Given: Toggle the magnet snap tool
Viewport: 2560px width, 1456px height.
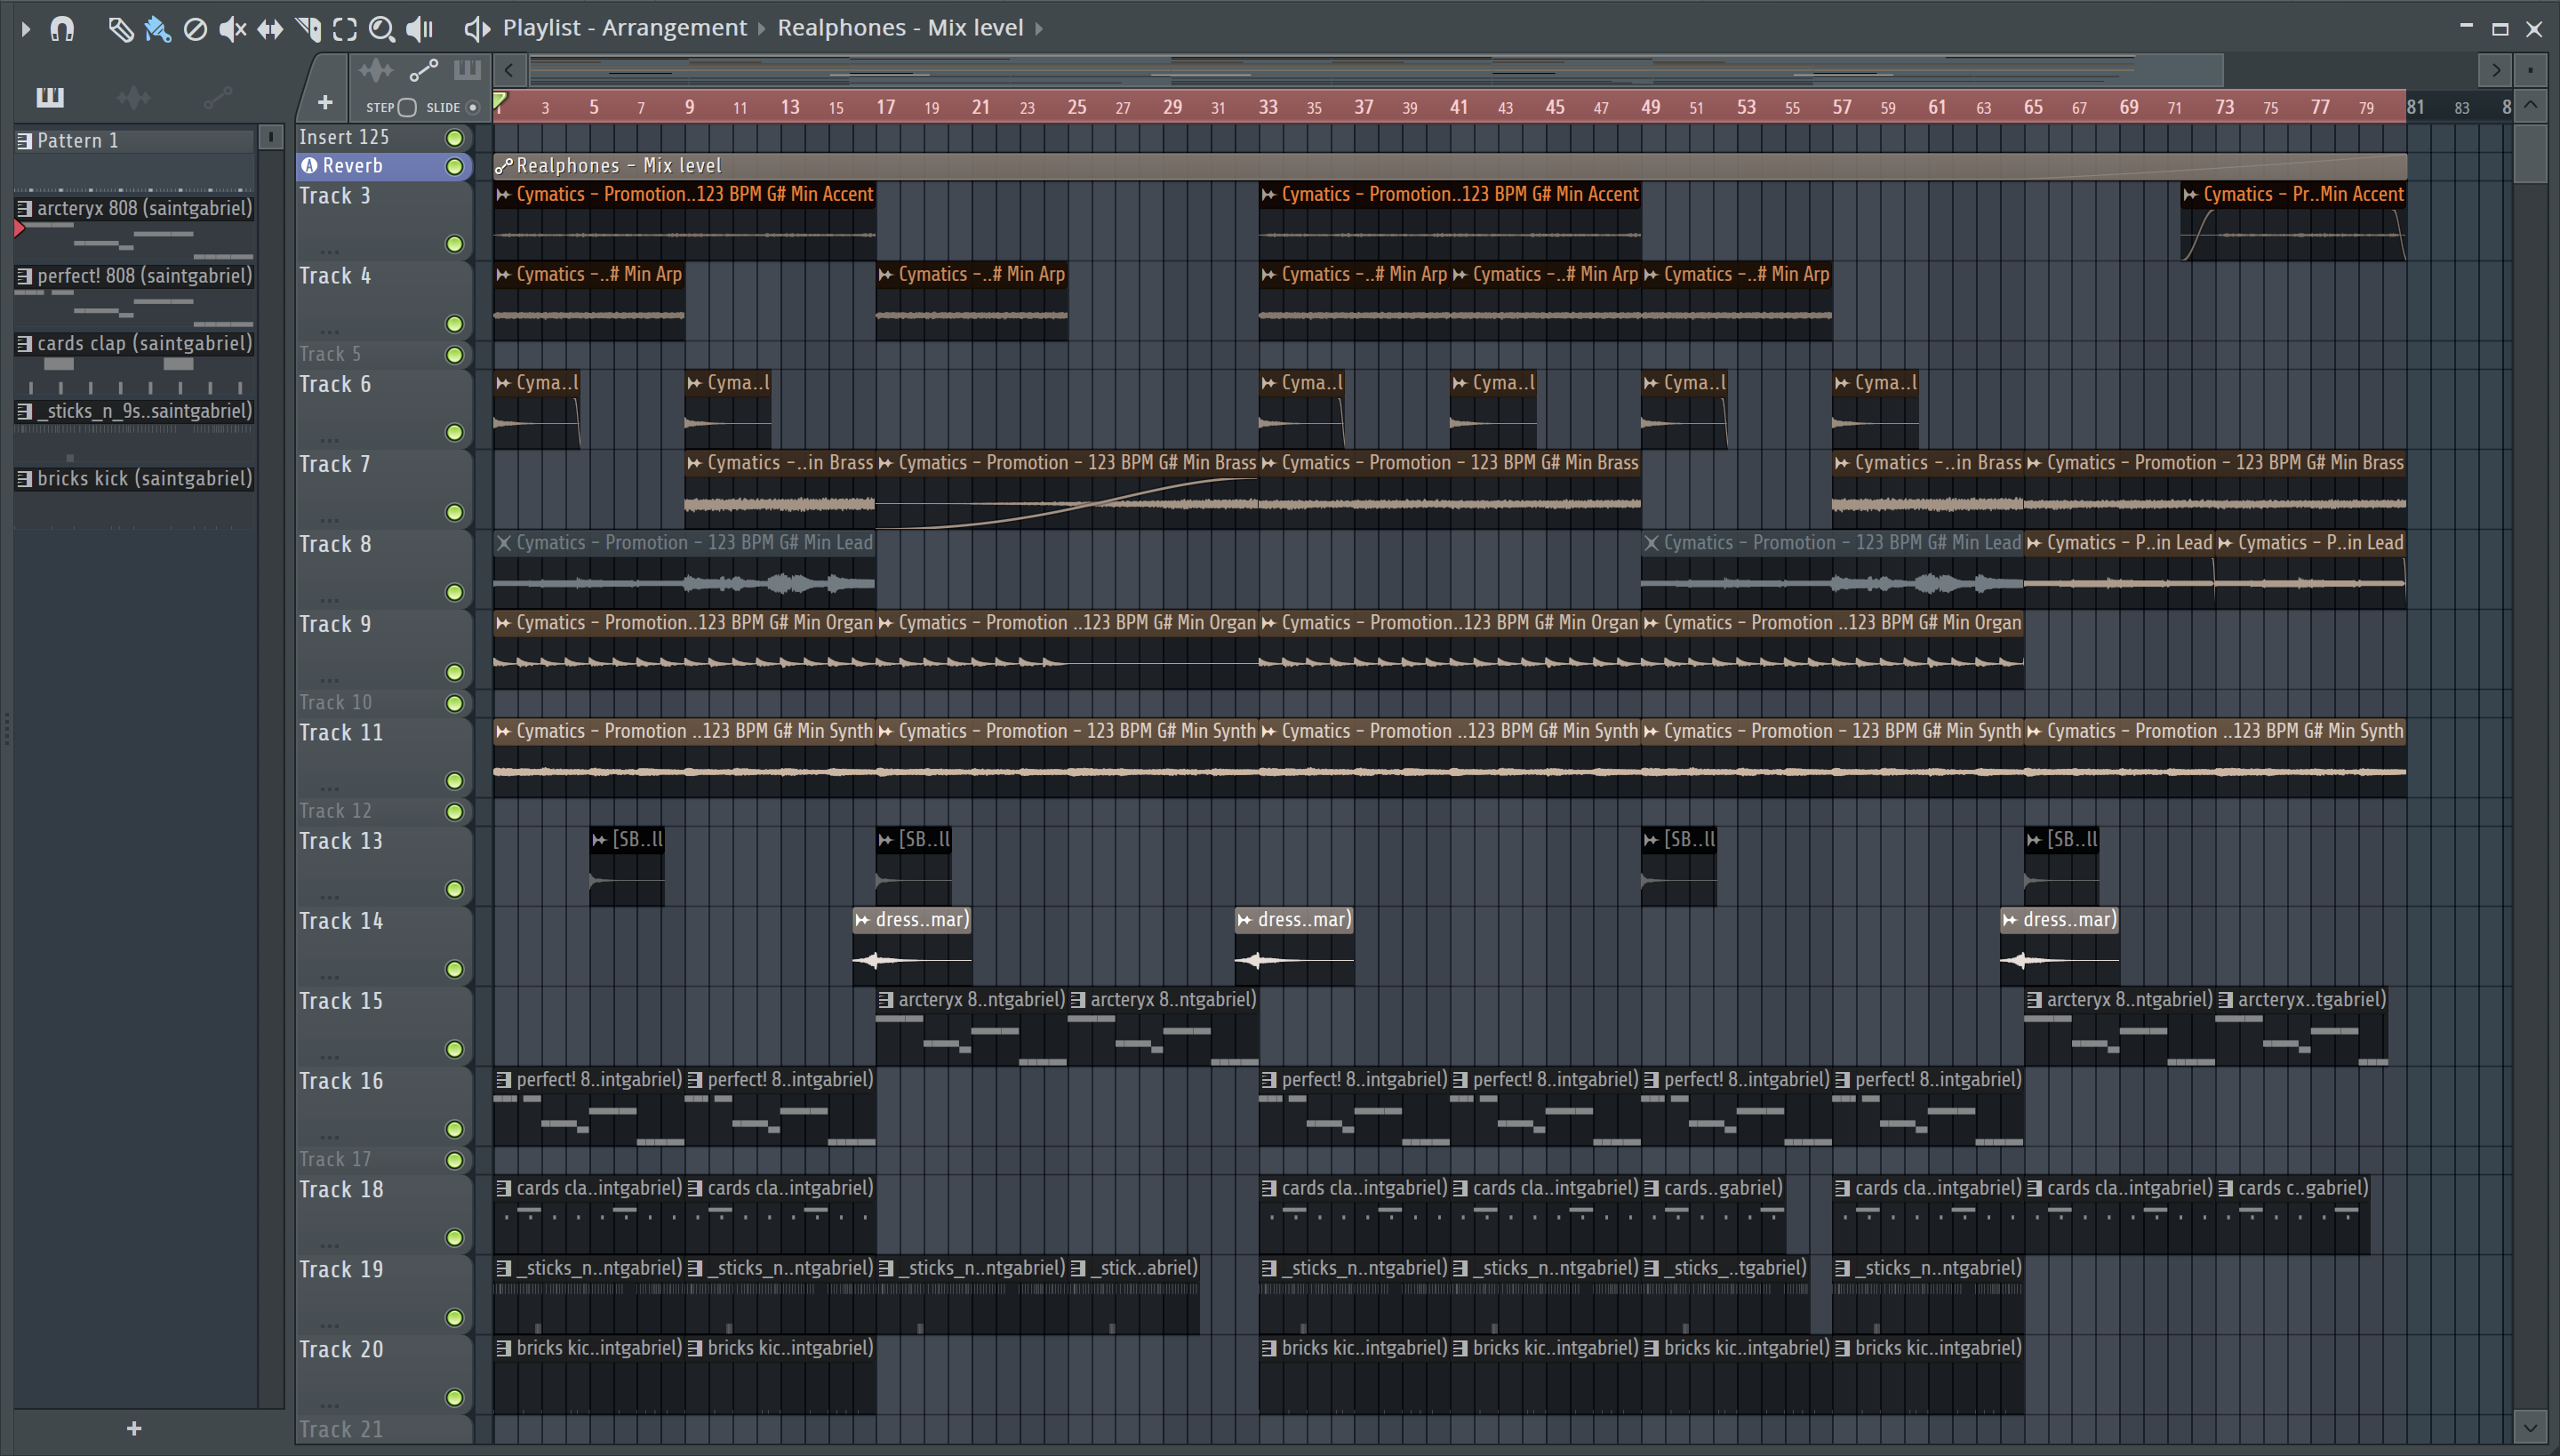Looking at the screenshot, I should pyautogui.click(x=62, y=29).
